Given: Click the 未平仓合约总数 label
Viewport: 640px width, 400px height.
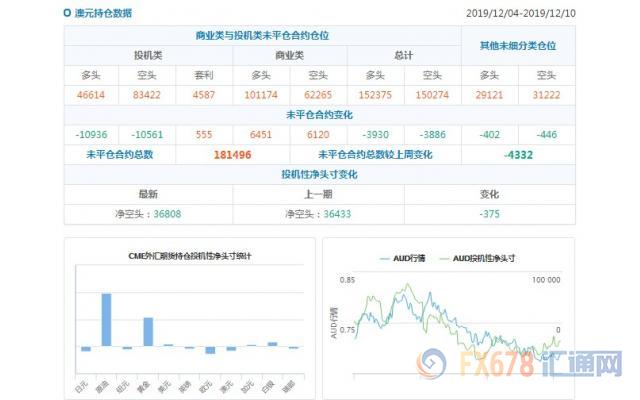Looking at the screenshot, I should click(120, 155).
